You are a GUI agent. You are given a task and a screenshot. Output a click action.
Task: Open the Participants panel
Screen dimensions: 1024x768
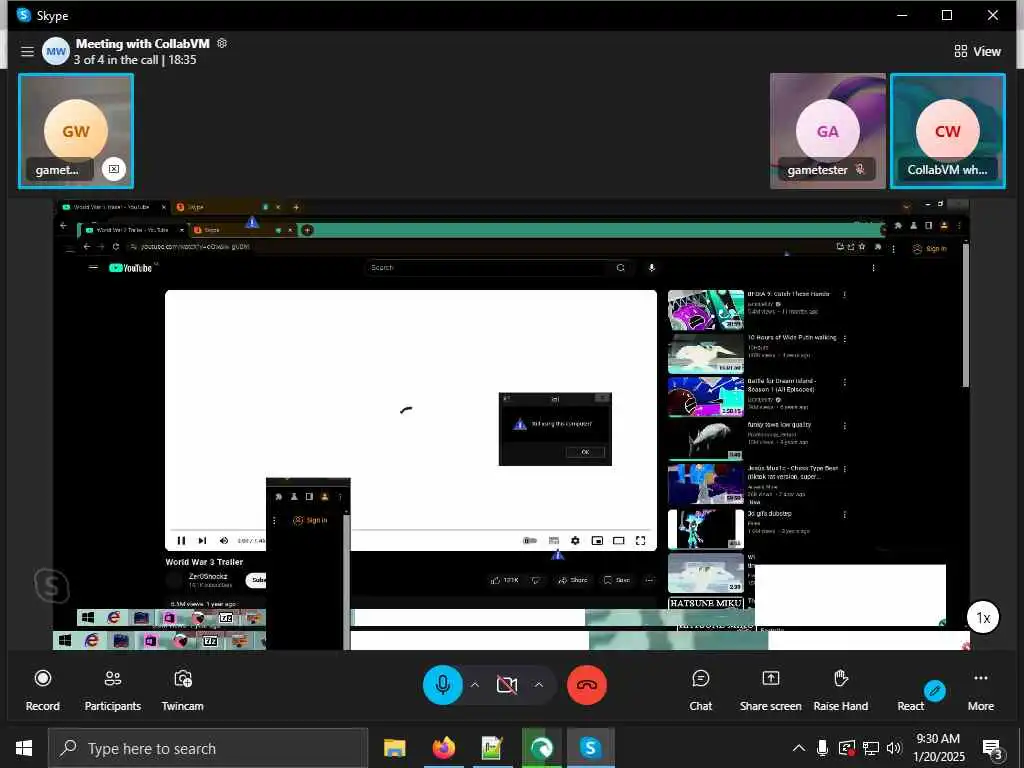point(112,690)
